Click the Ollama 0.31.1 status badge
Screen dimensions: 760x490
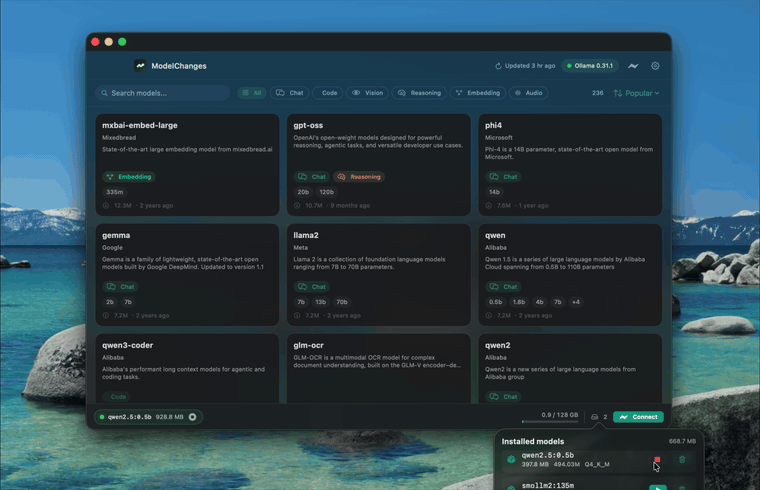[x=590, y=66]
